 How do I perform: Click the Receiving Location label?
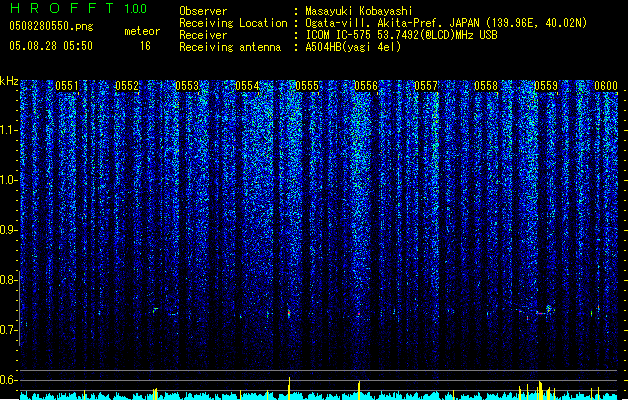click(x=233, y=23)
